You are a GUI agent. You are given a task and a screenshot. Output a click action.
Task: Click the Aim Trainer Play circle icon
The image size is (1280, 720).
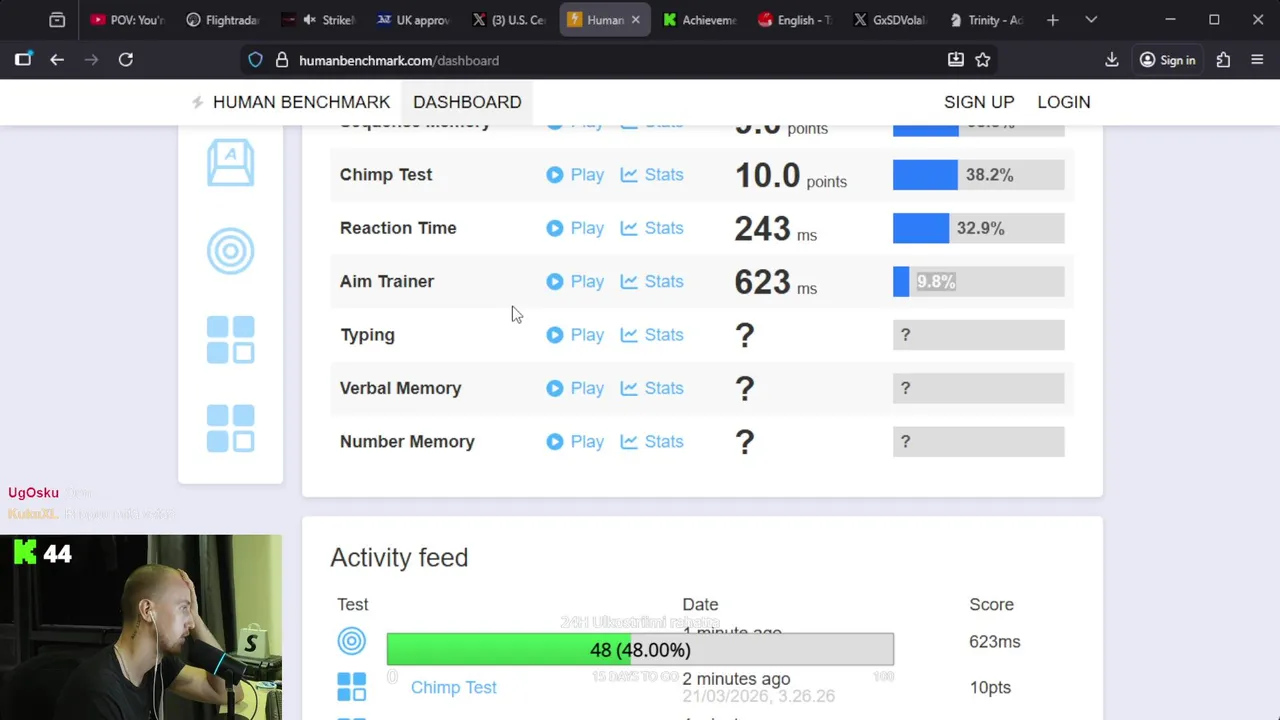click(x=555, y=281)
